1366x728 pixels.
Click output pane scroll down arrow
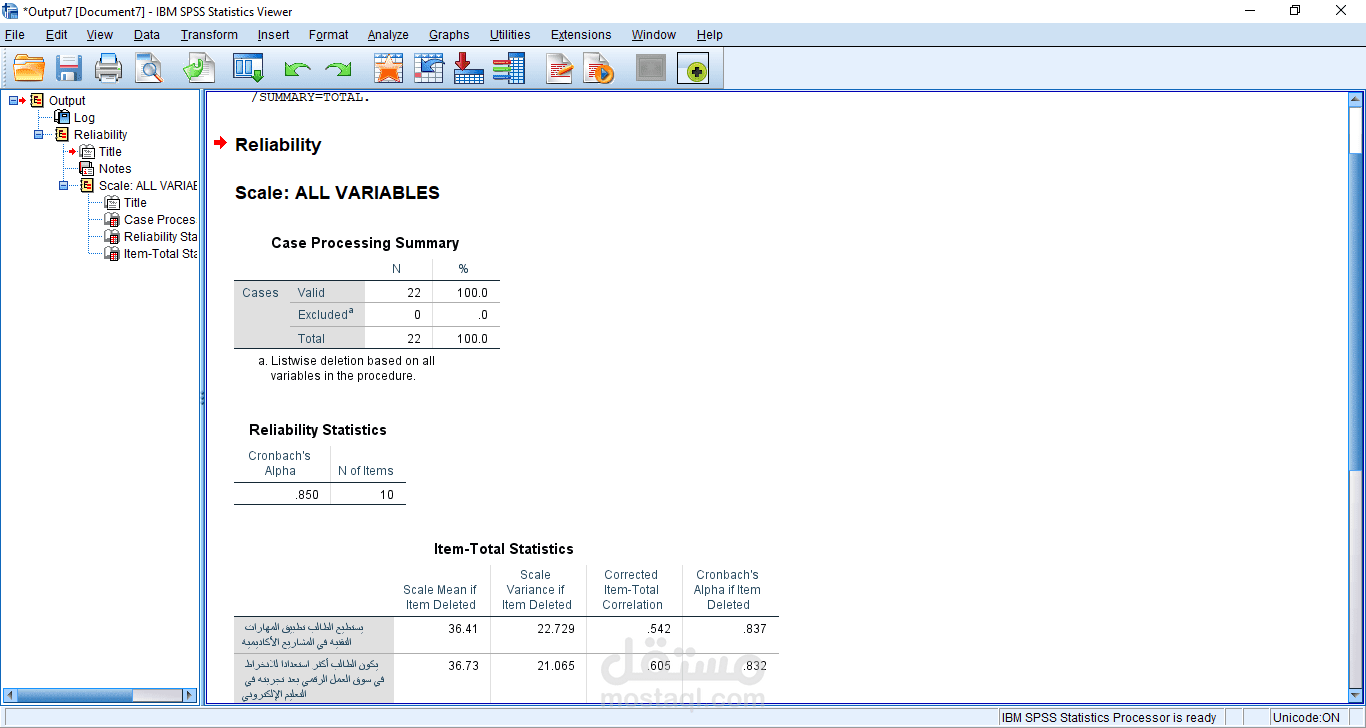coord(1355,695)
